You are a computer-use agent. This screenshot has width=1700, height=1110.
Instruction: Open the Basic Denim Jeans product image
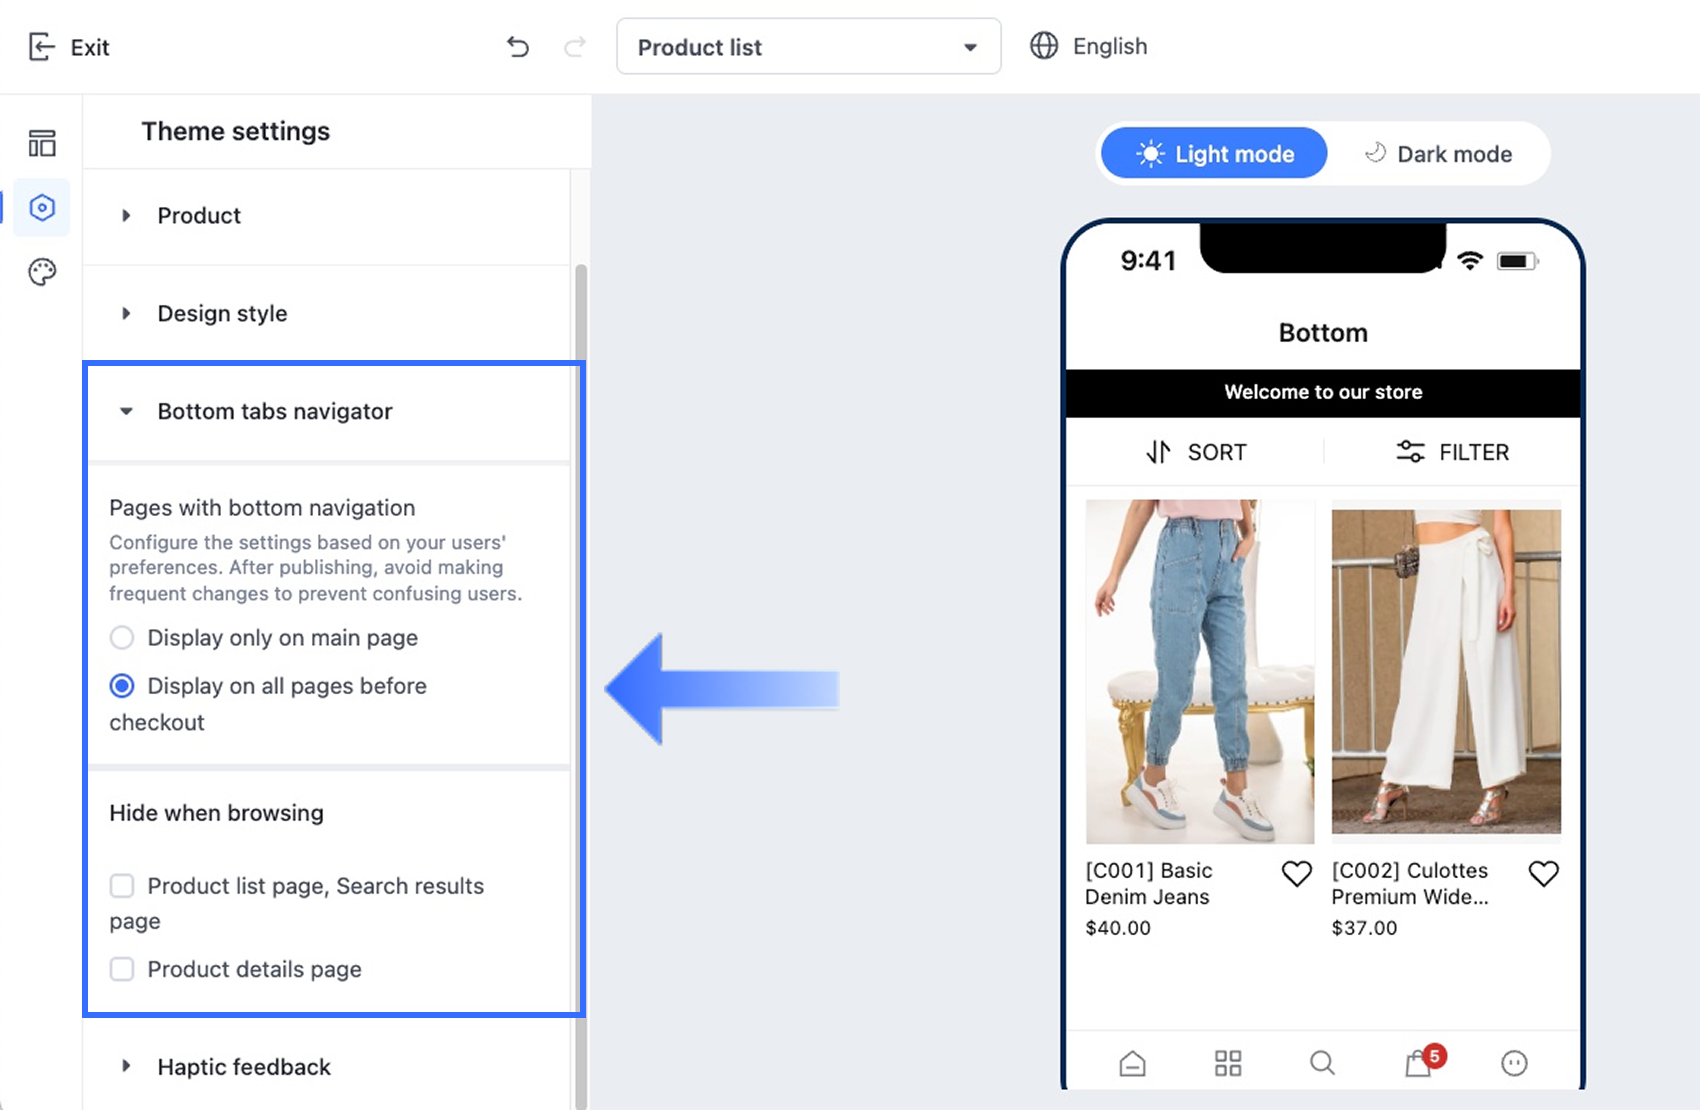pos(1200,672)
